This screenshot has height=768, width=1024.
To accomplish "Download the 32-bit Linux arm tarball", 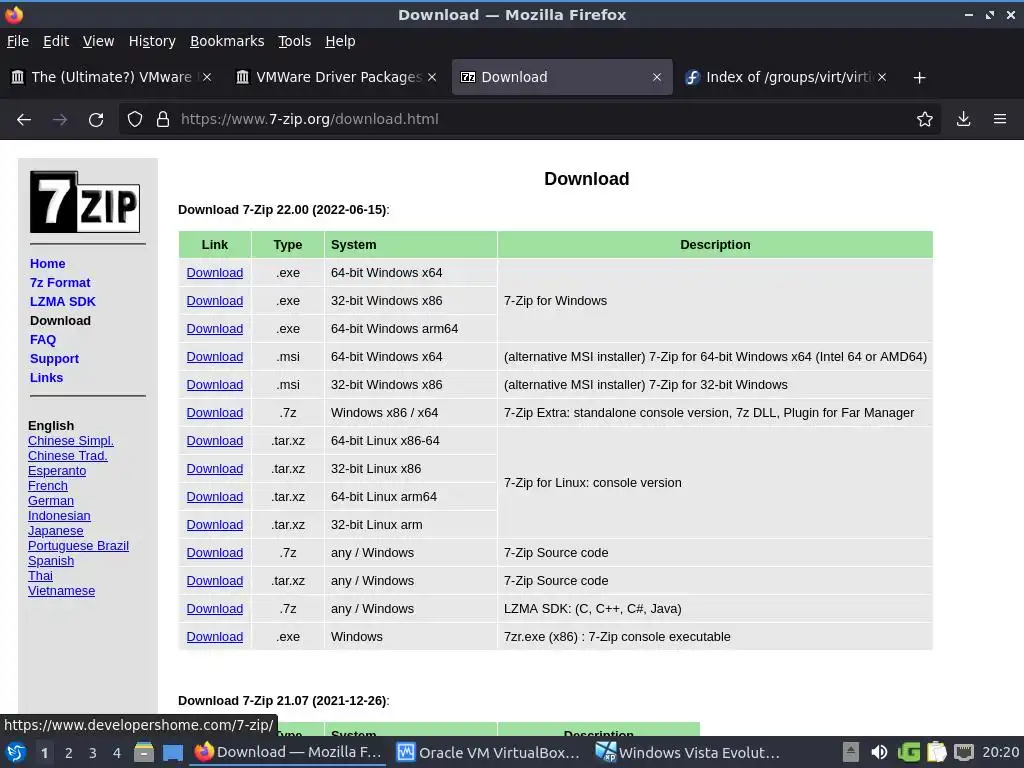I will (x=215, y=526).
